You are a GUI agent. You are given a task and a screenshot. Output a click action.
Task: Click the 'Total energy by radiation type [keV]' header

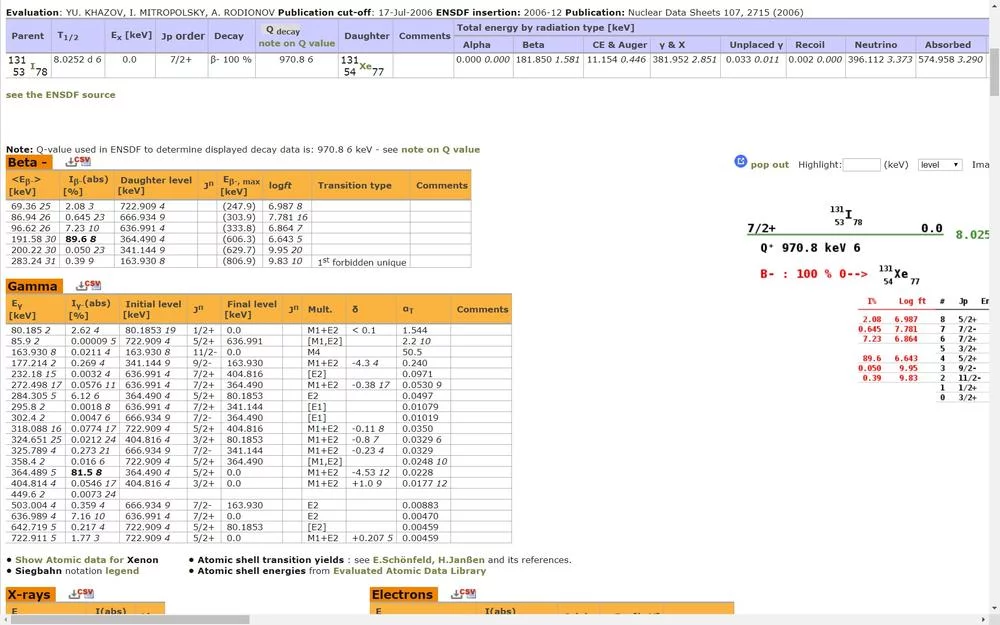tap(545, 27)
